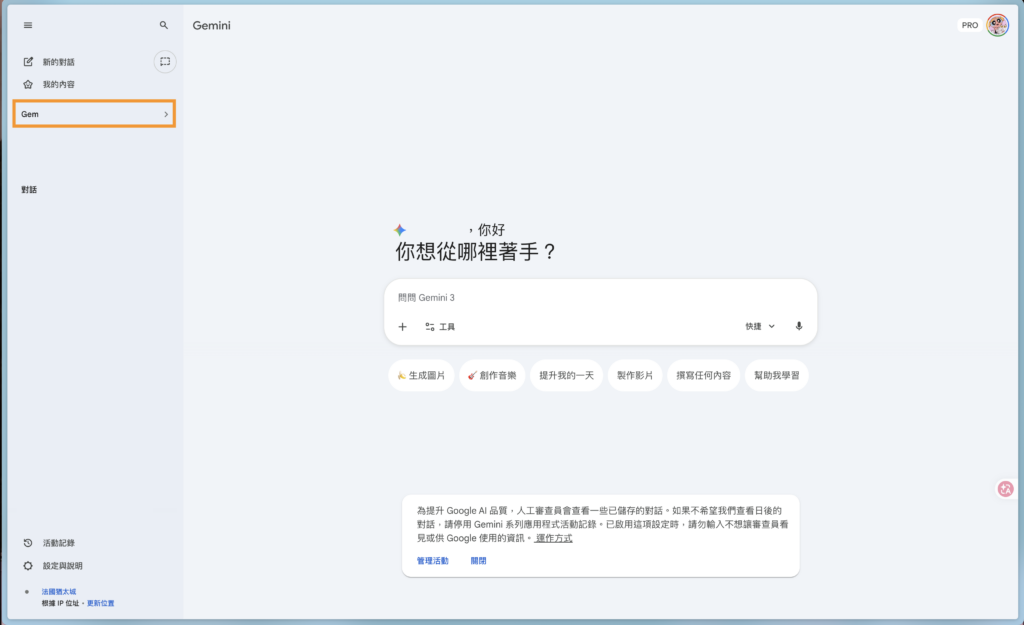Click the hamburger menu icon
The image size is (1024, 625).
[28, 25]
